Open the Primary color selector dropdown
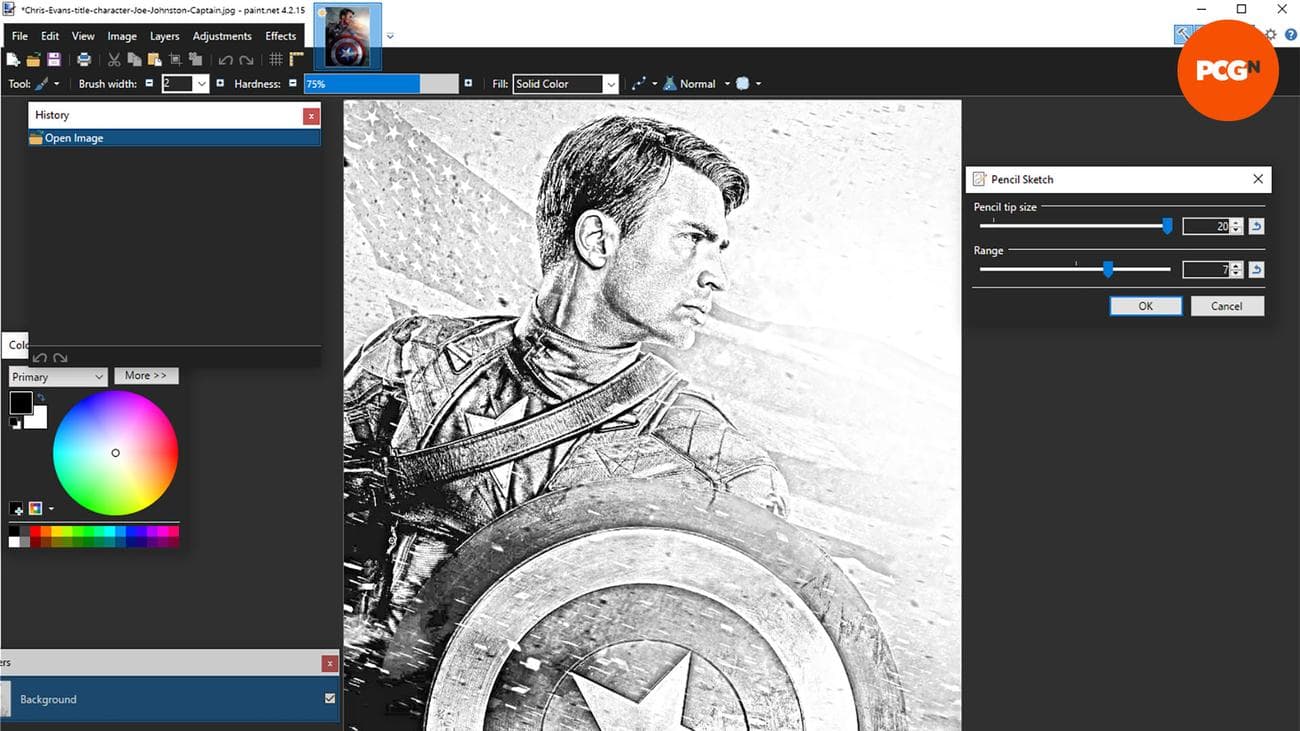Image resolution: width=1300 pixels, height=731 pixels. (58, 377)
